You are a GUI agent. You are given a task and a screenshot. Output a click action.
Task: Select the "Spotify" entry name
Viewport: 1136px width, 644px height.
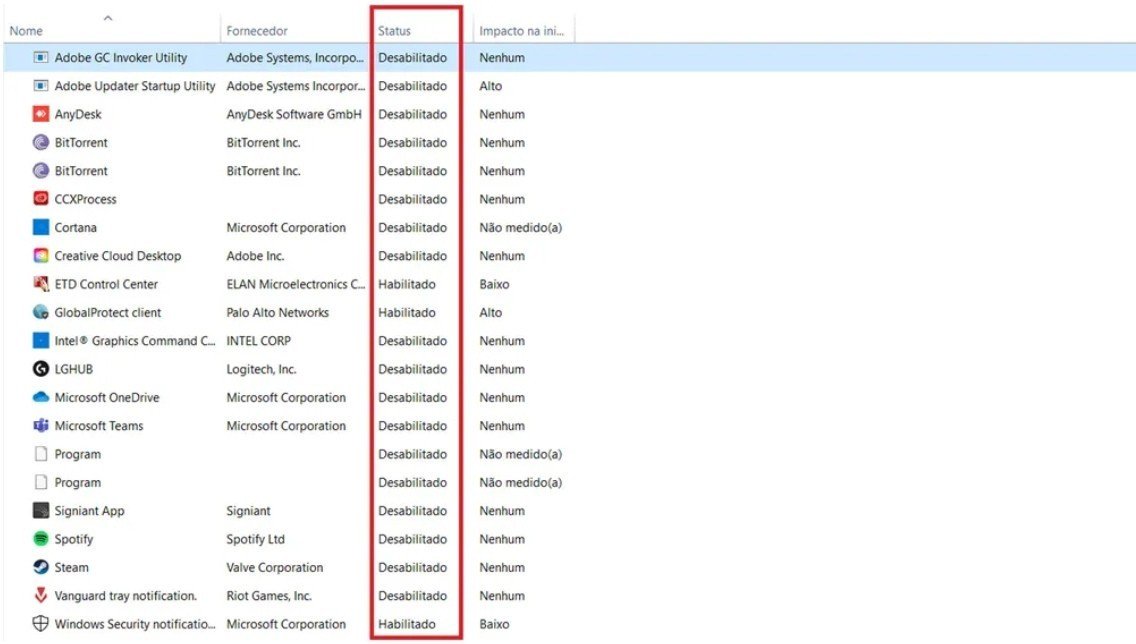click(74, 538)
